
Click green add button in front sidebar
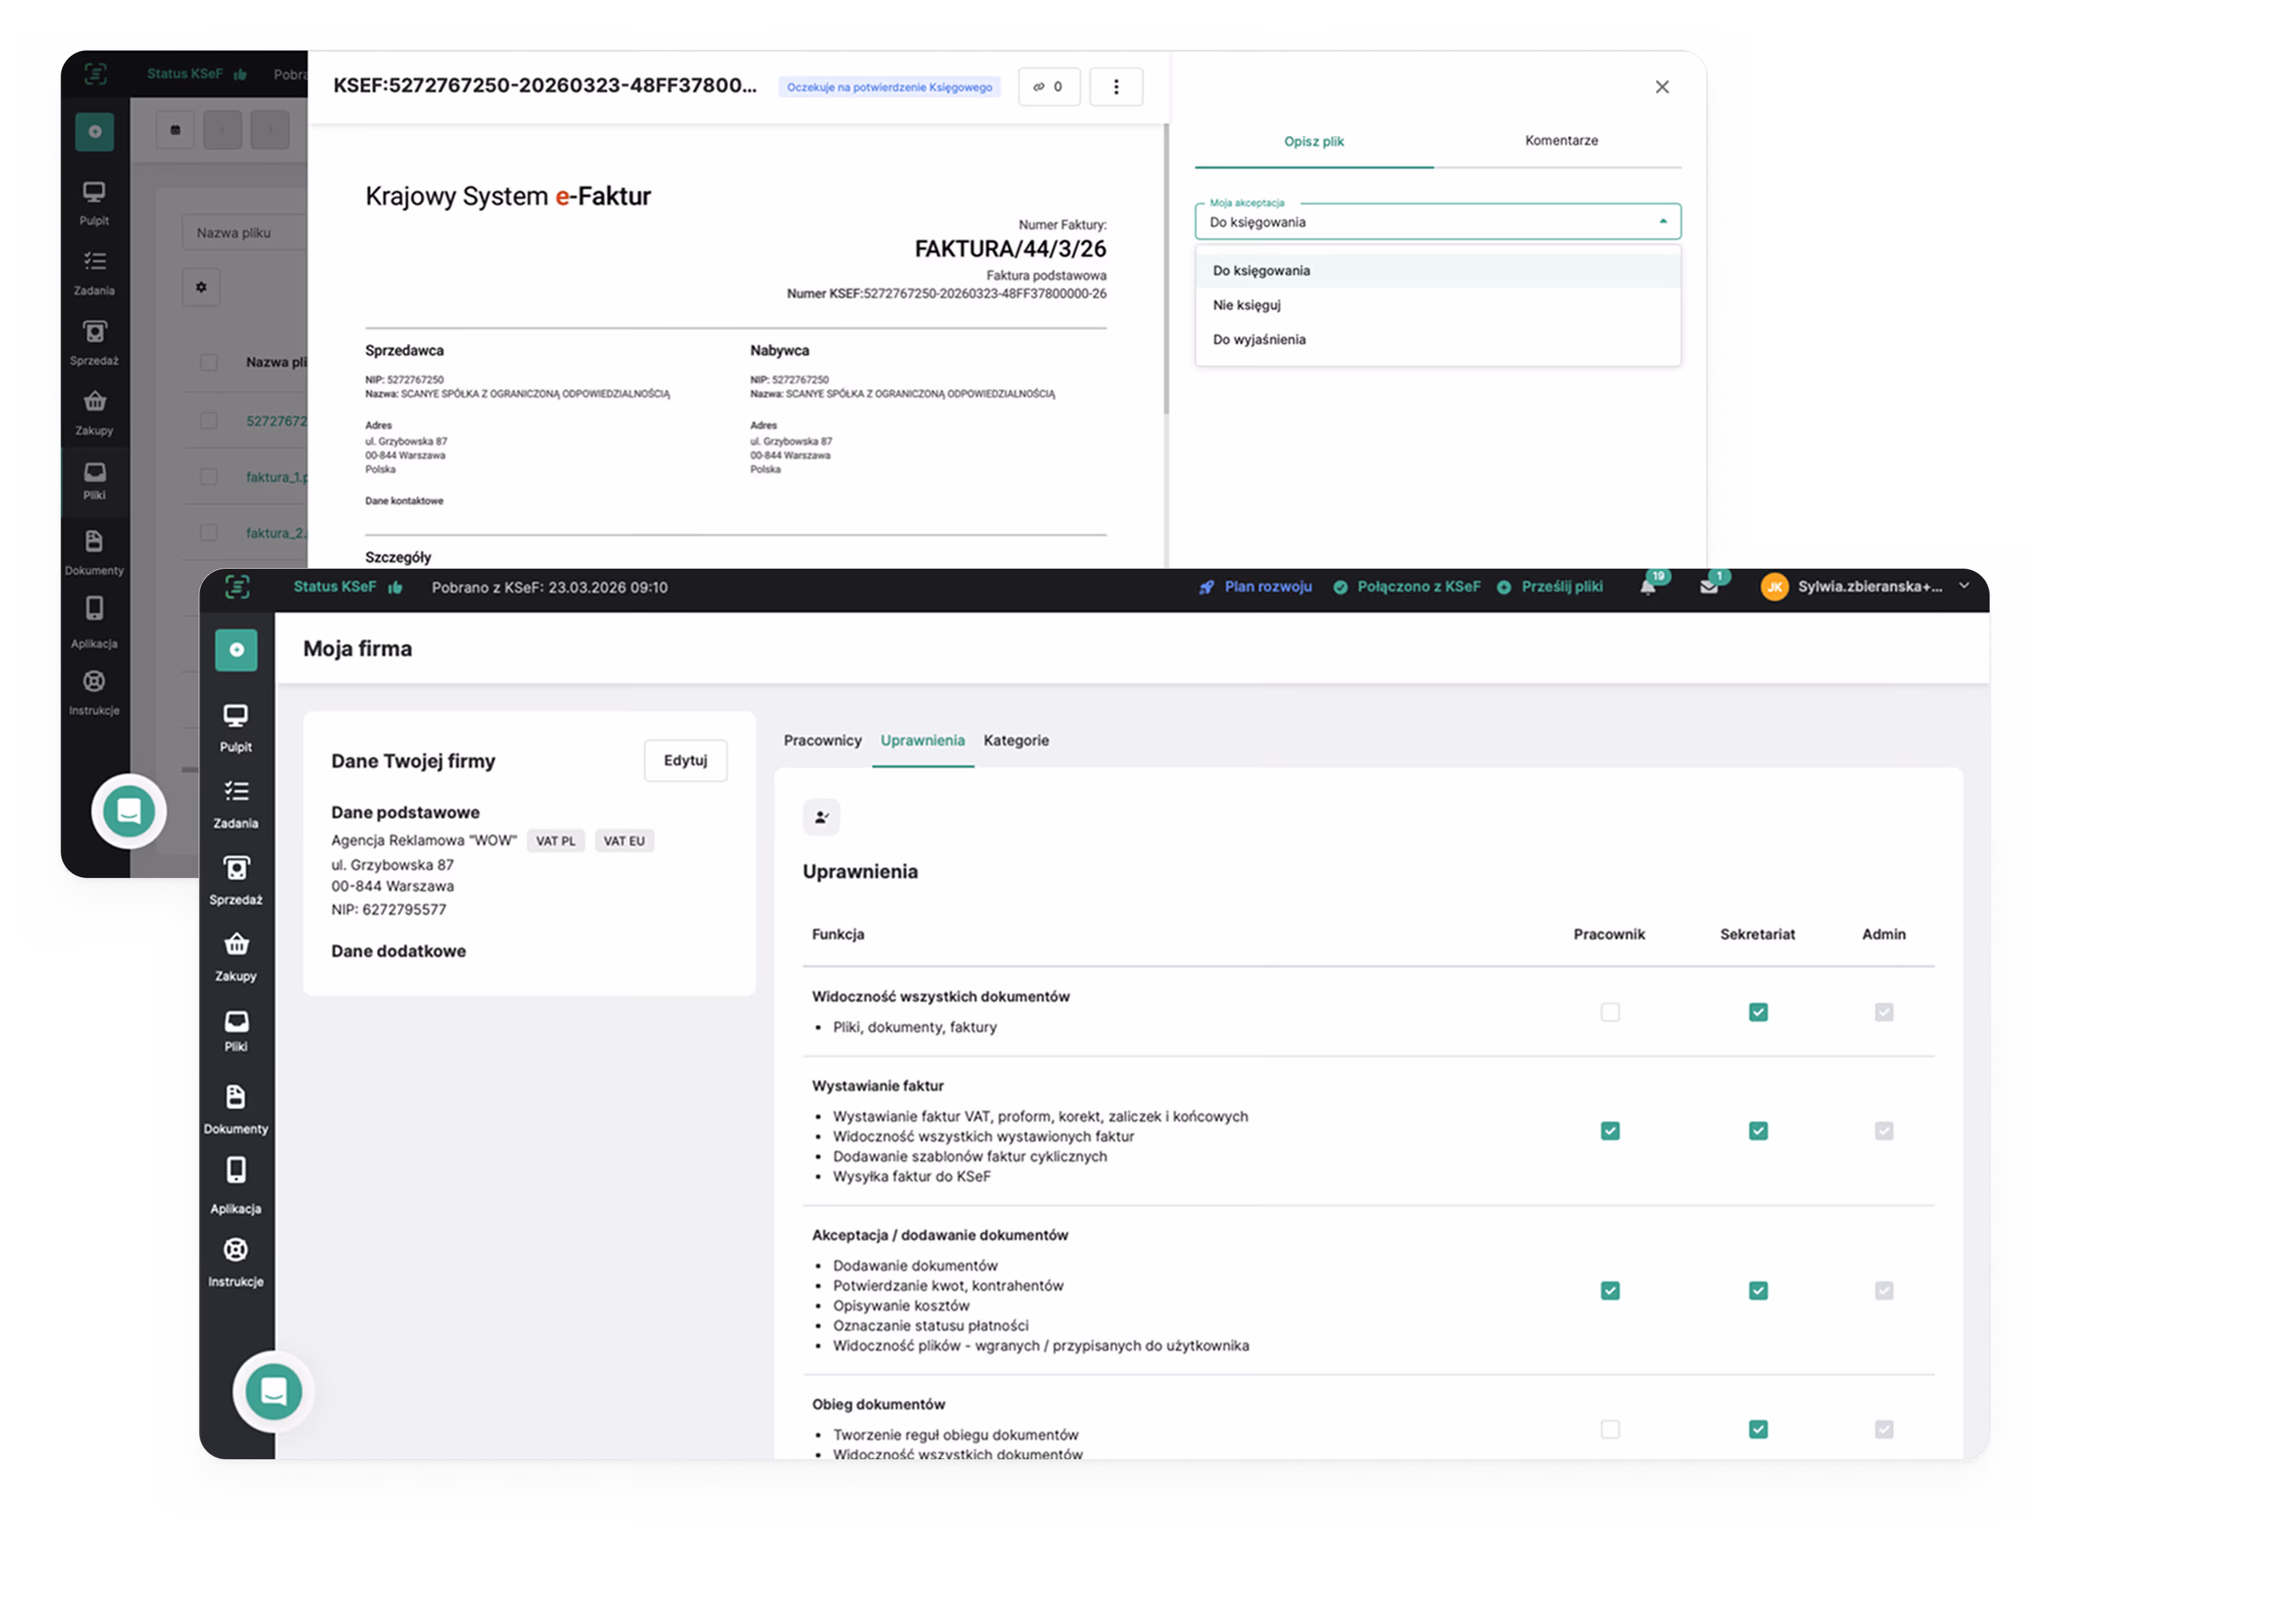[236, 650]
